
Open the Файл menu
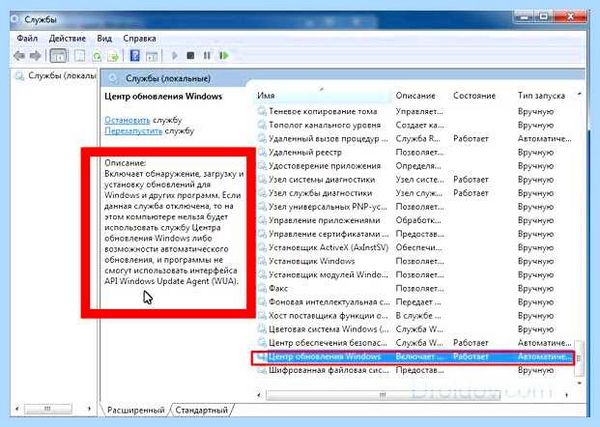(27, 39)
